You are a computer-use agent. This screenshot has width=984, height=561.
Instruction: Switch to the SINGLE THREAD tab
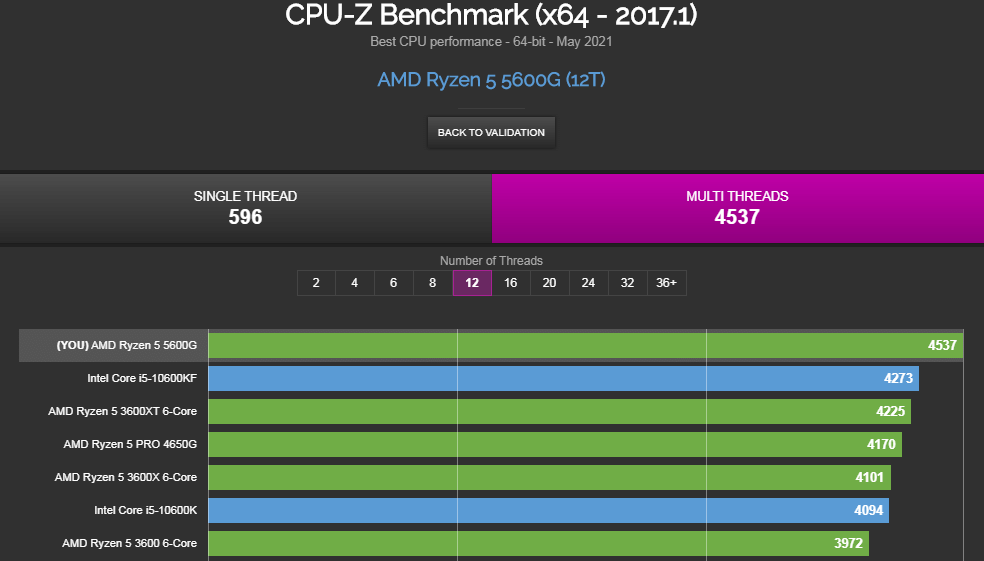(x=245, y=208)
